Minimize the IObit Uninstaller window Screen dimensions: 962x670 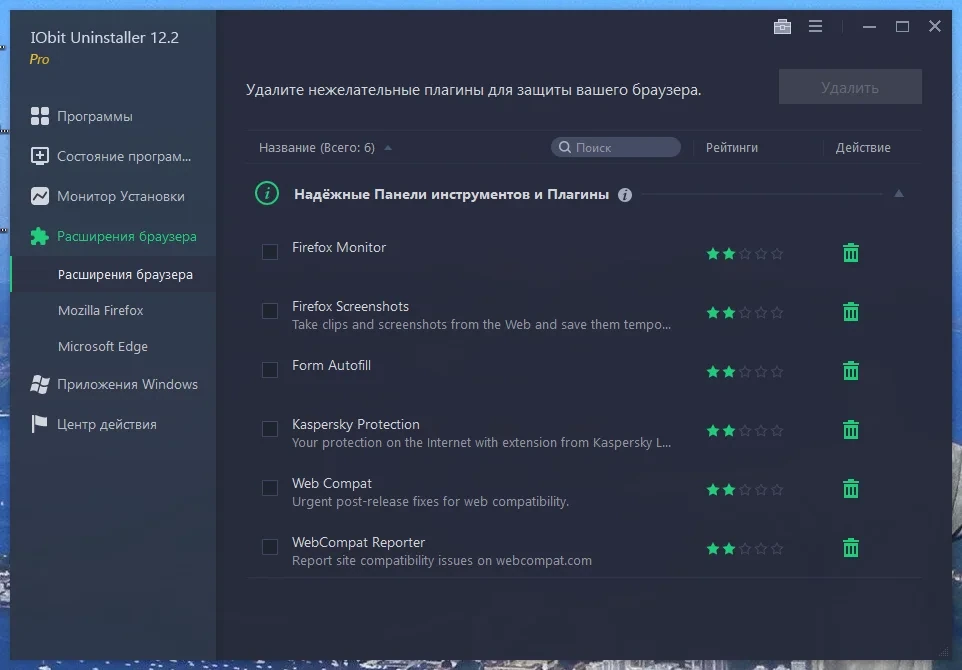pyautogui.click(x=869, y=26)
